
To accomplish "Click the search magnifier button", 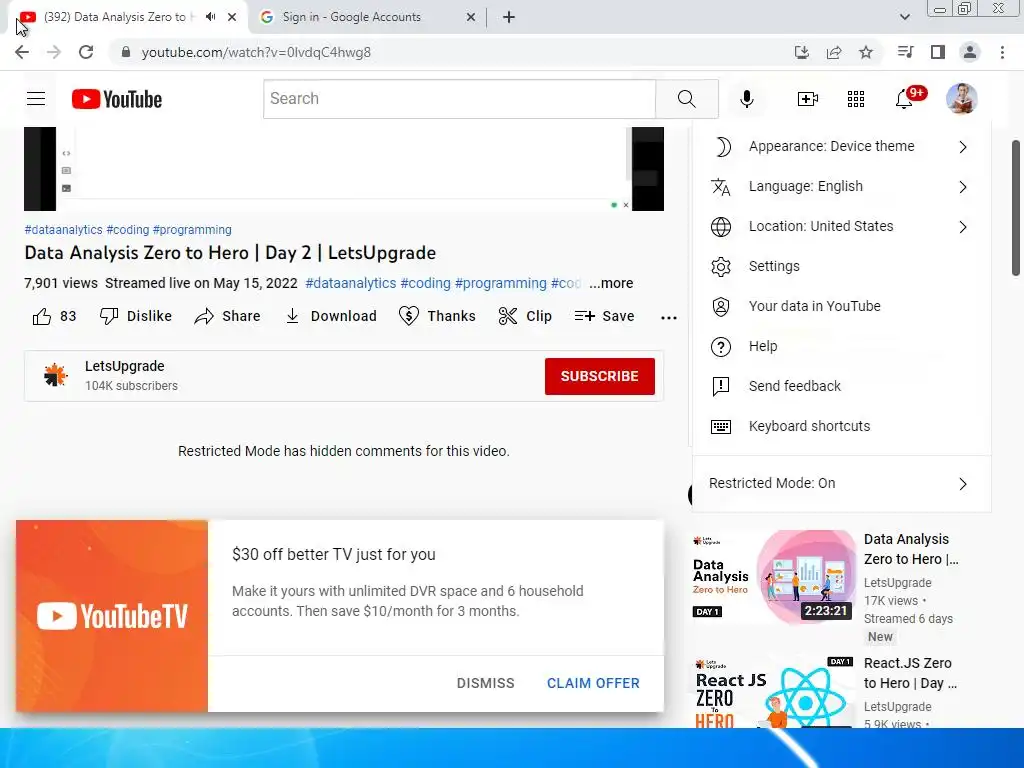I will tap(686, 99).
